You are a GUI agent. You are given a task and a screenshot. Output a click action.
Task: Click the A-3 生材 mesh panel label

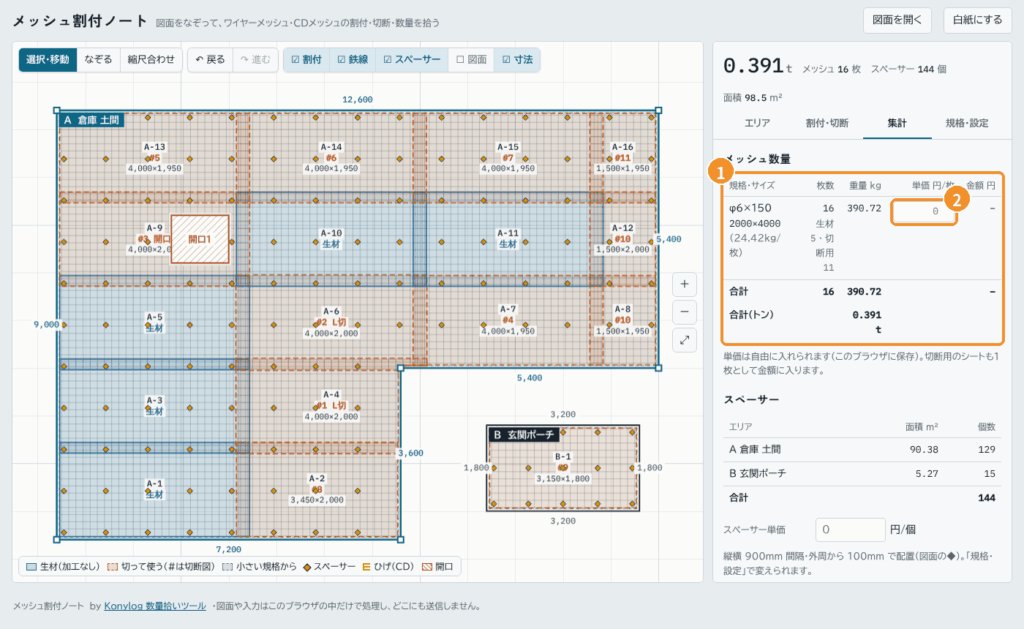click(154, 406)
